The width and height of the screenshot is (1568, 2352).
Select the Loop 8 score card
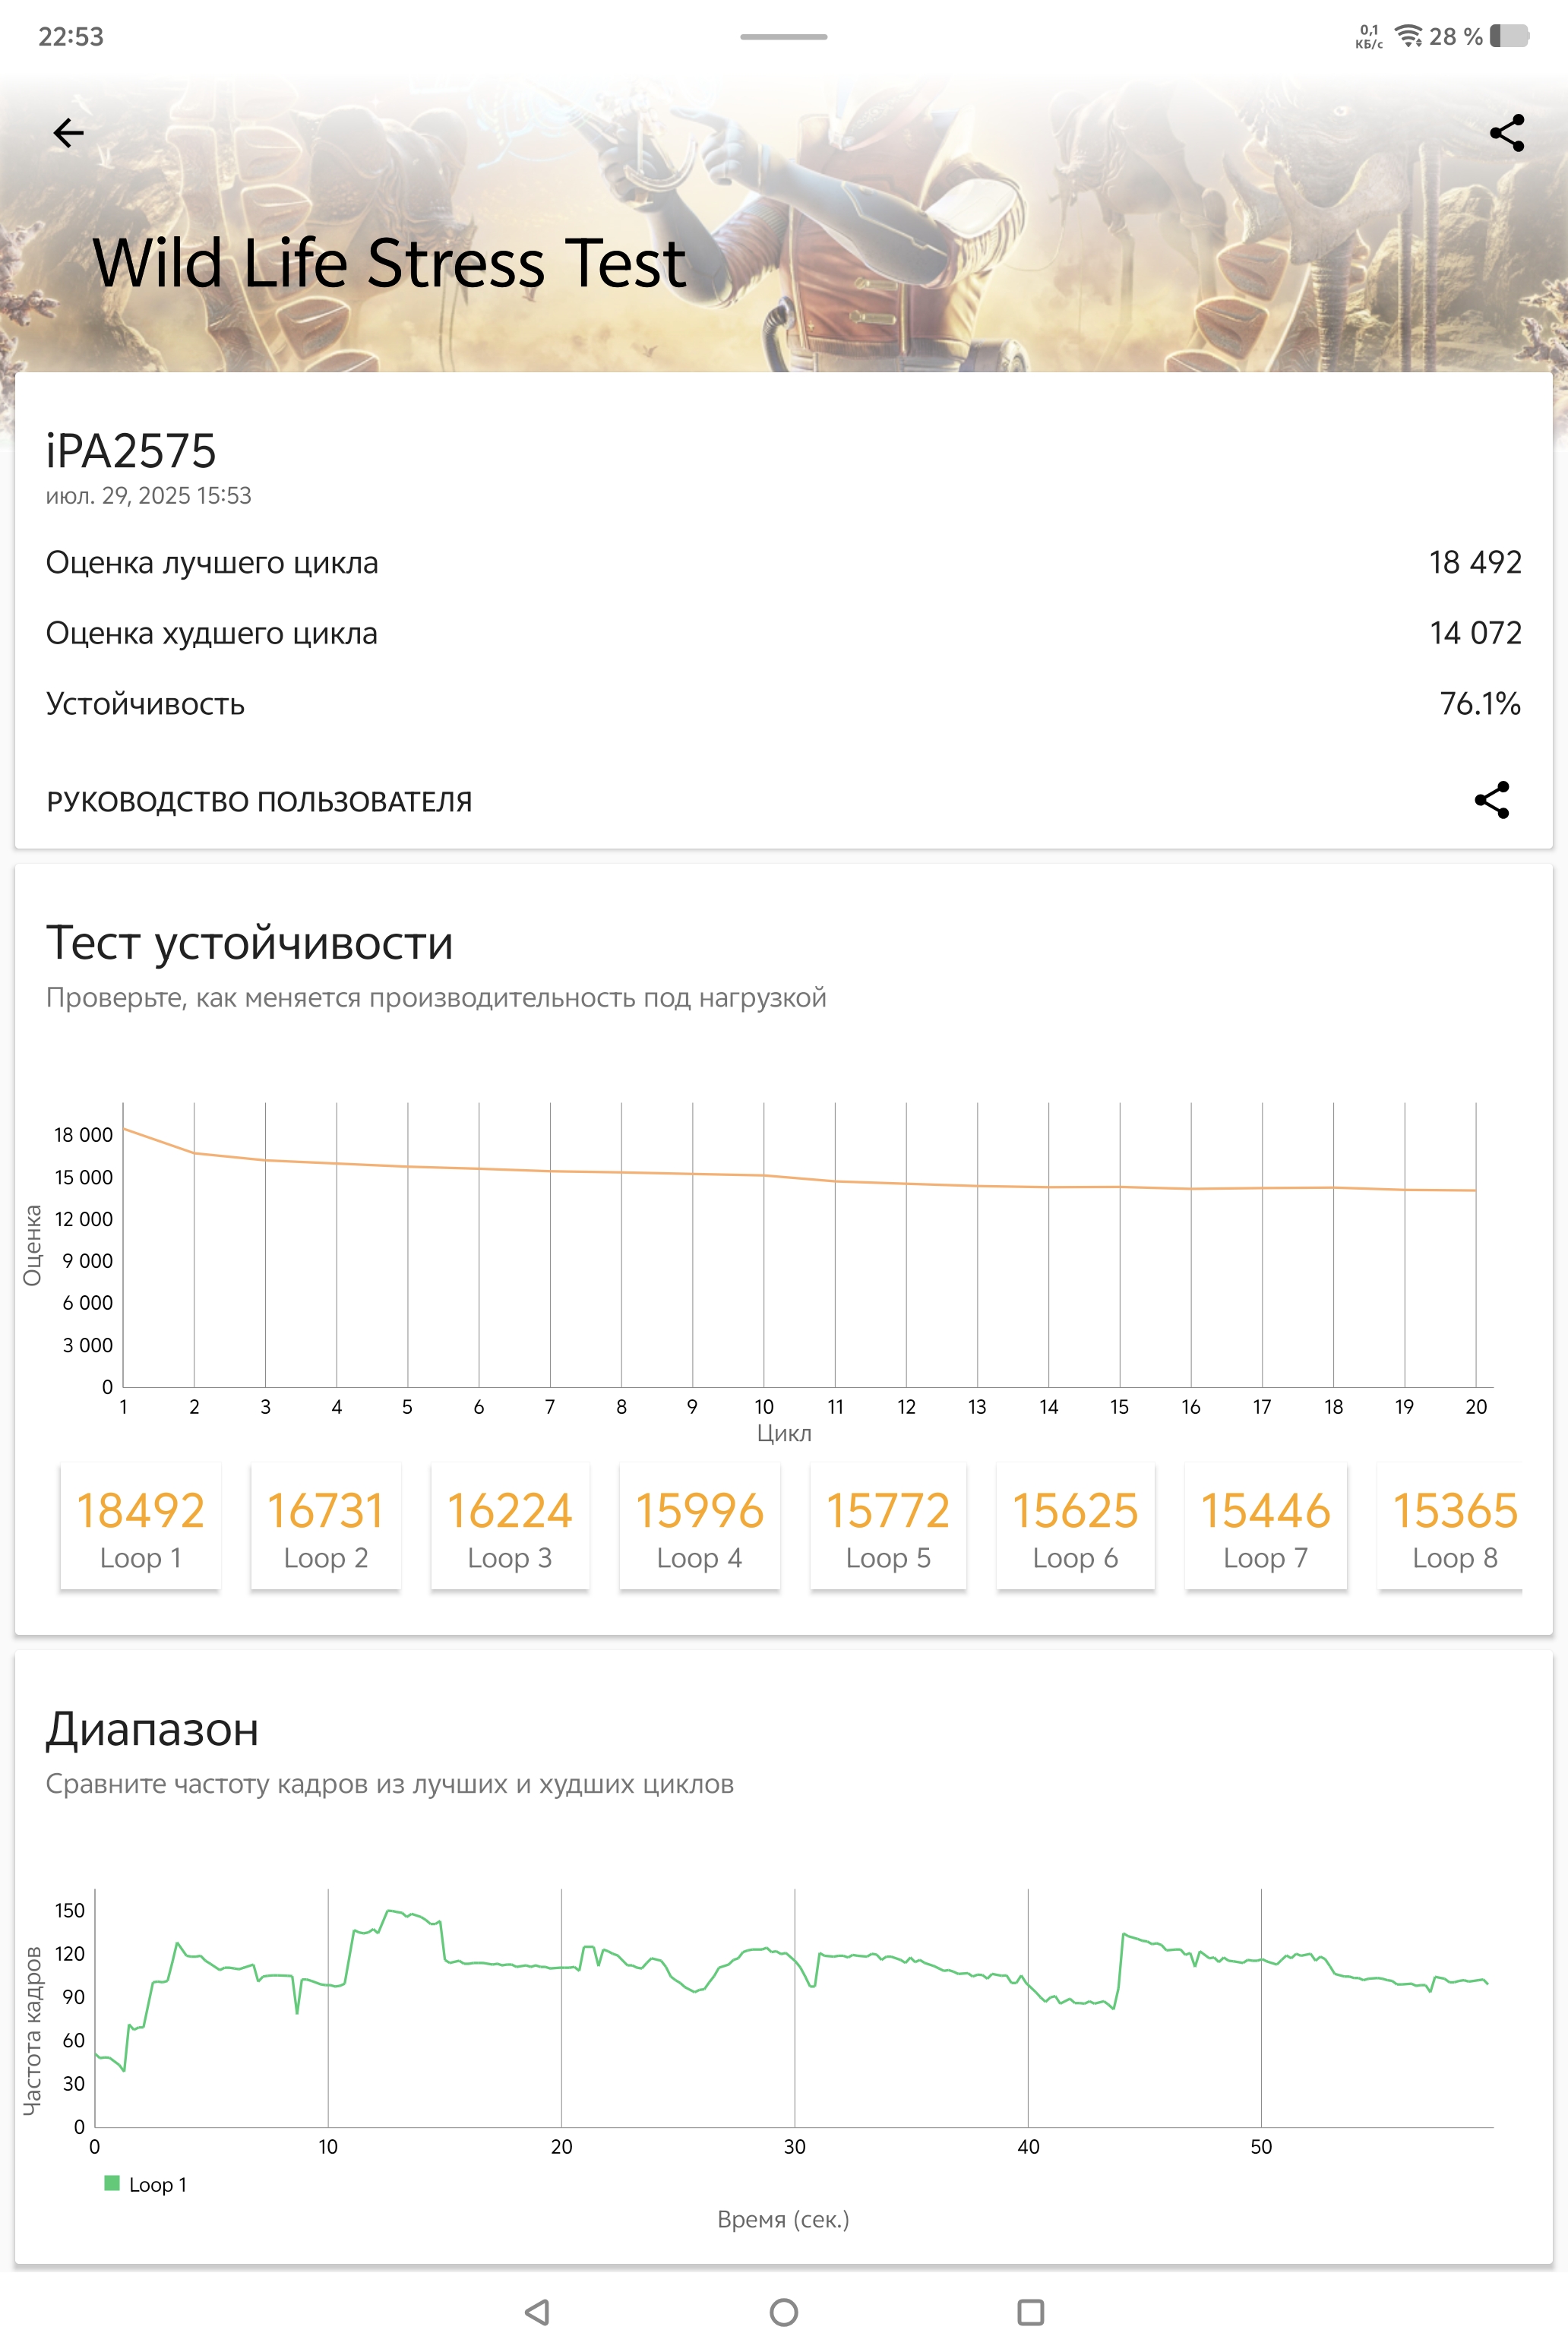[1451, 1526]
